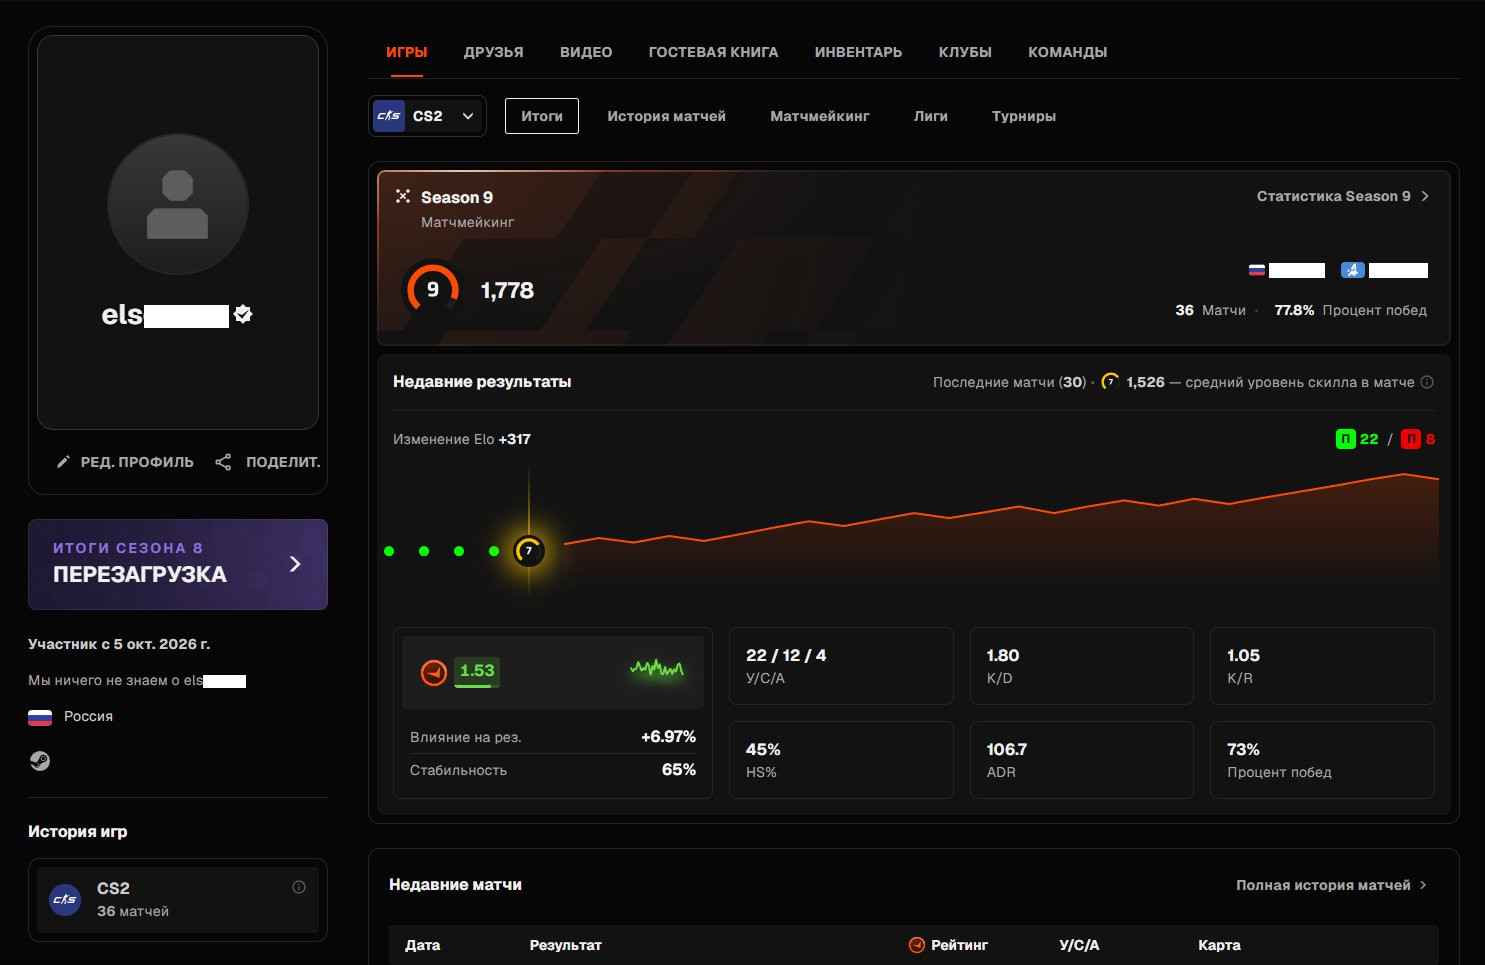This screenshot has height=965, width=1485.
Task: Click the level 9 skill badge
Action: tap(432, 289)
